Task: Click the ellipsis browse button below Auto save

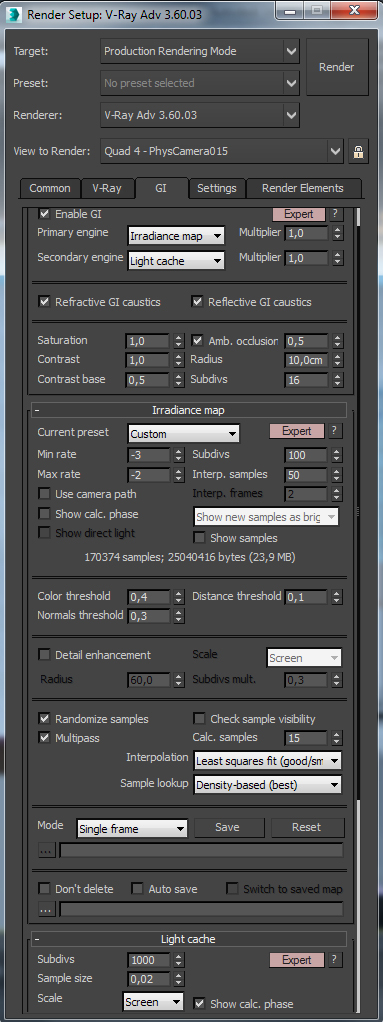Action: [46, 909]
